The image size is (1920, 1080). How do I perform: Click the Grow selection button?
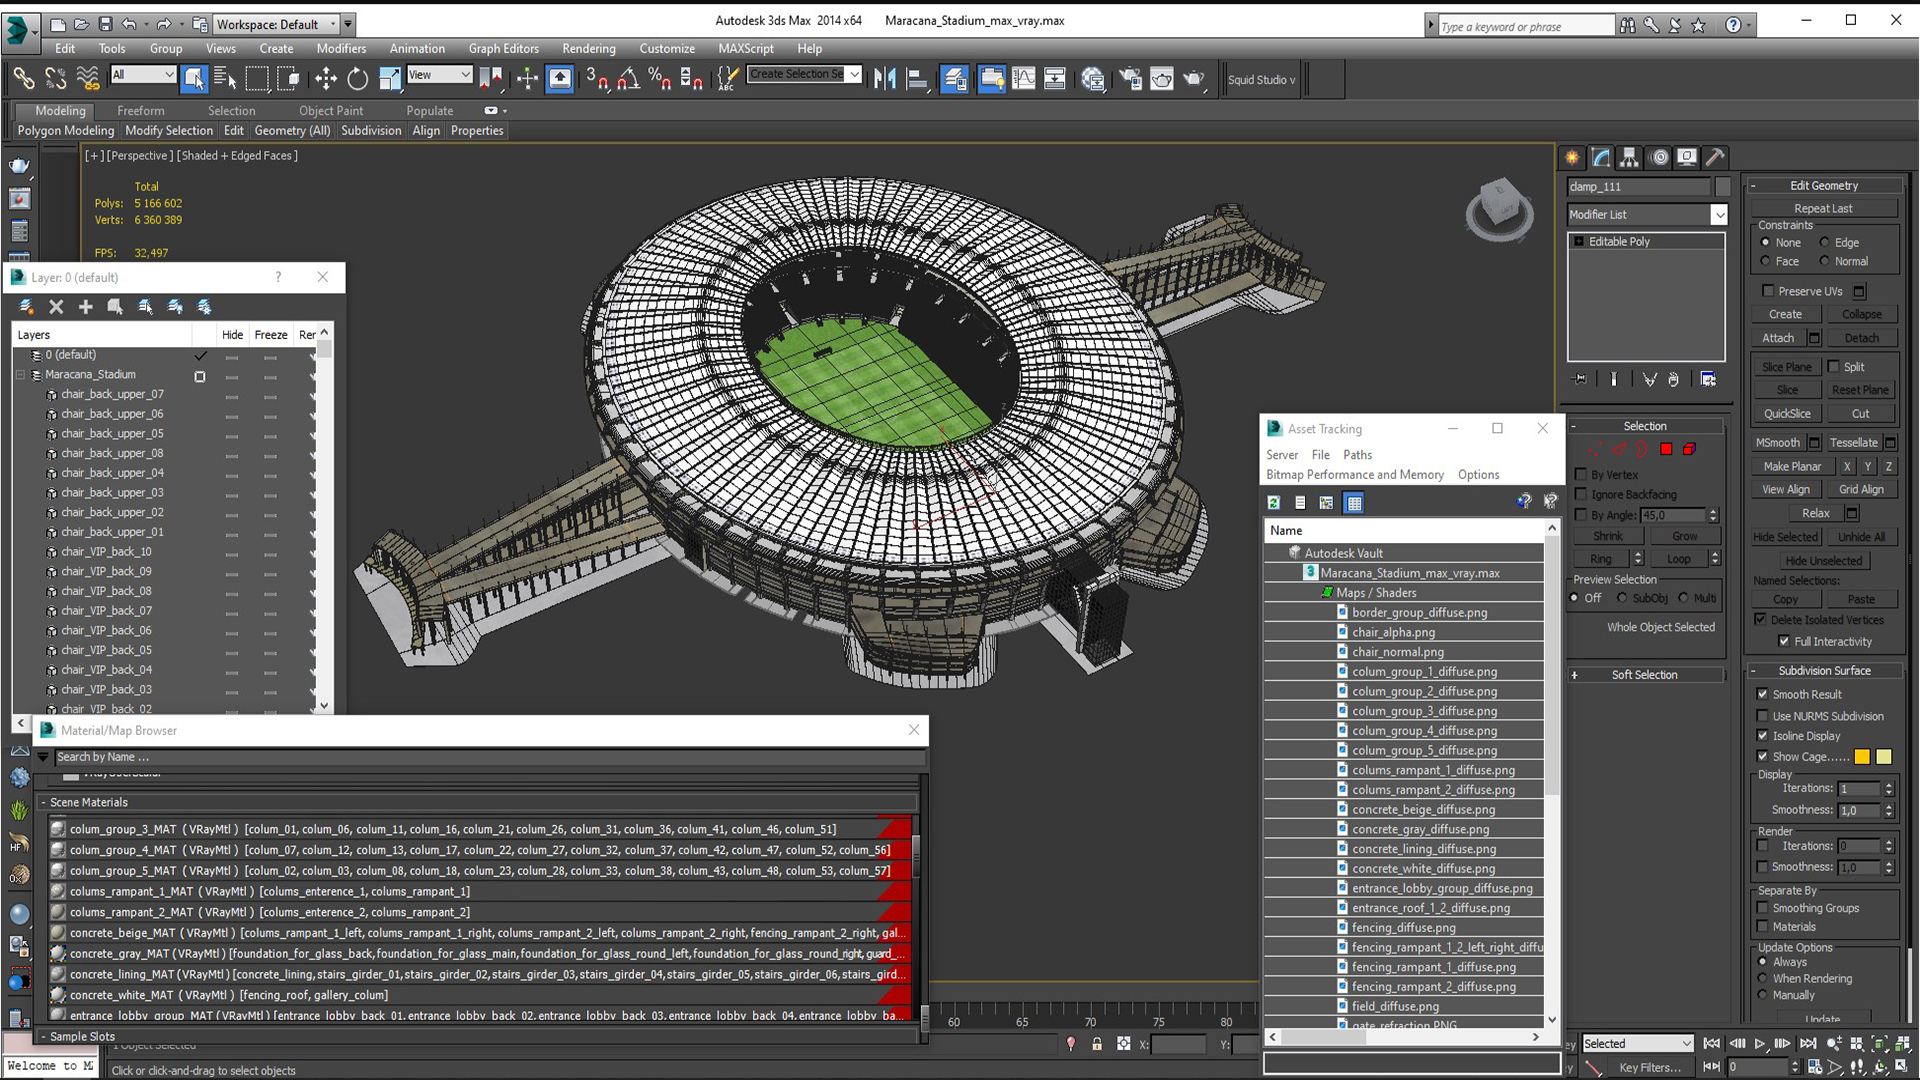tap(1684, 536)
